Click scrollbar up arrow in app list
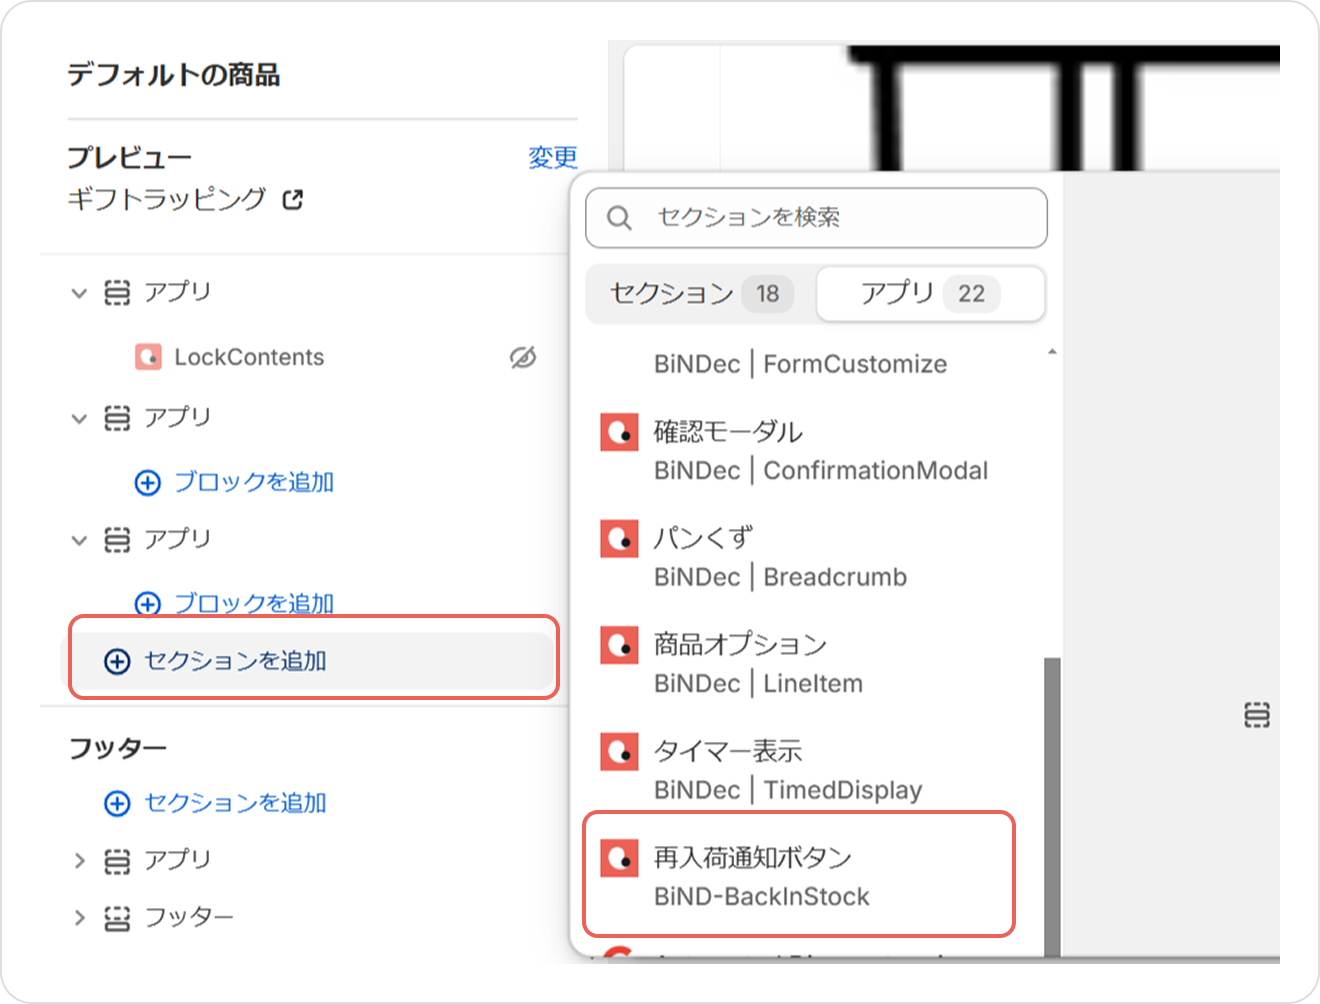 pos(1052,352)
